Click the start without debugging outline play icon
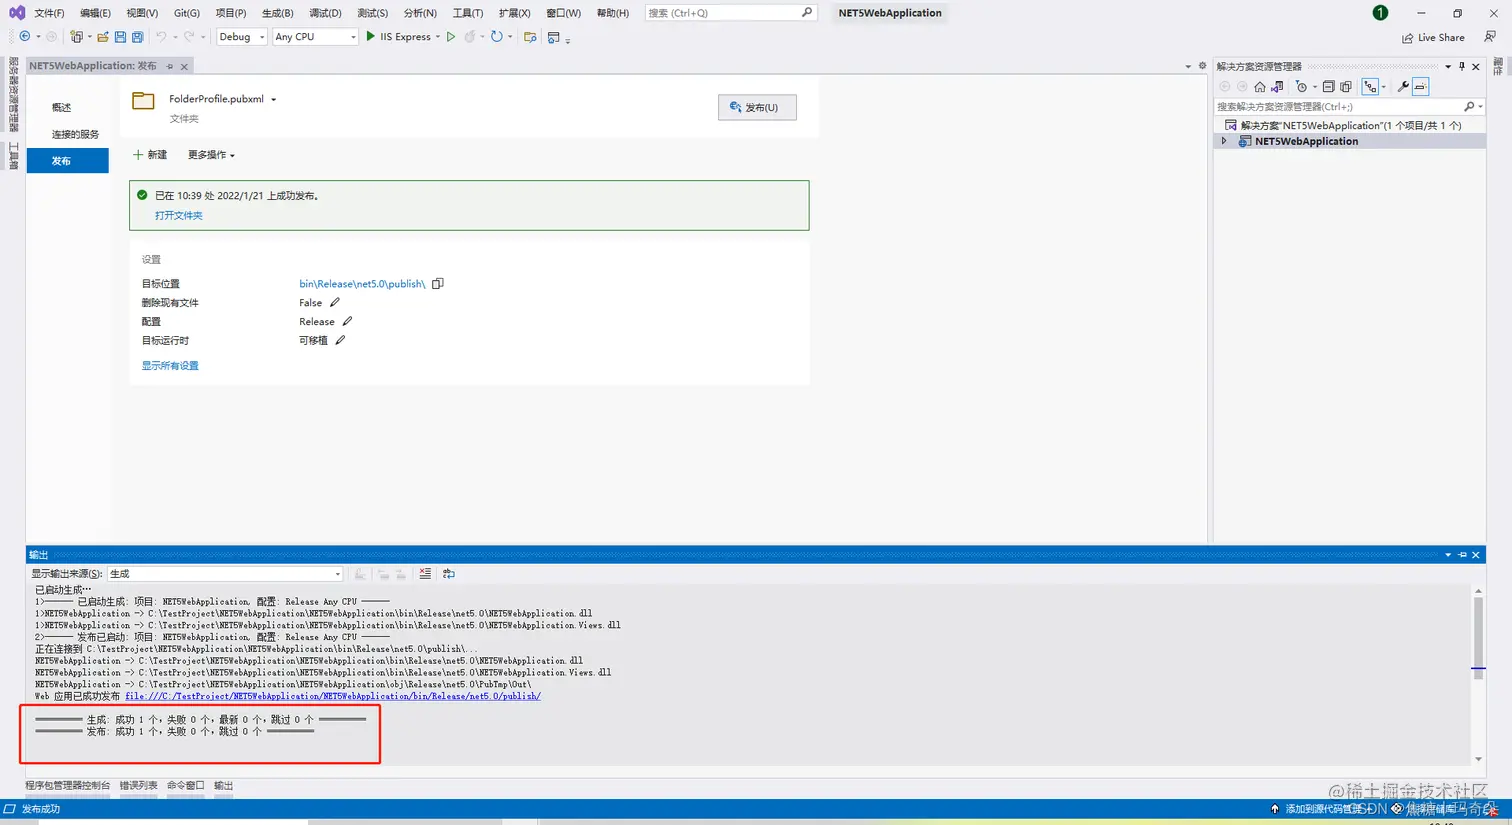 (x=451, y=37)
